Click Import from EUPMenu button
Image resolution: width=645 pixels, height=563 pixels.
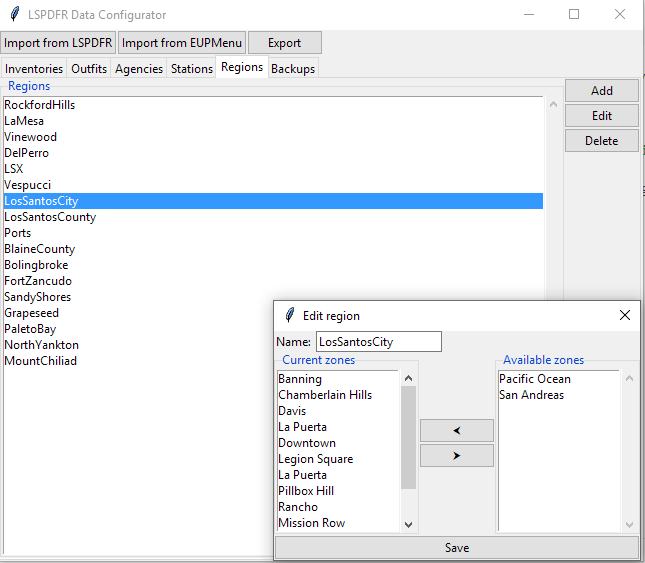[182, 43]
